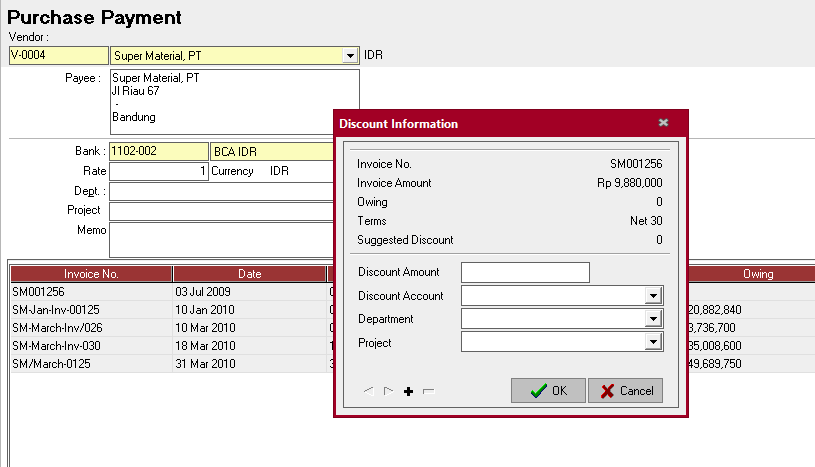815x467 pixels.
Task: Expand the vendor name dropdown arrow
Action: 350,56
